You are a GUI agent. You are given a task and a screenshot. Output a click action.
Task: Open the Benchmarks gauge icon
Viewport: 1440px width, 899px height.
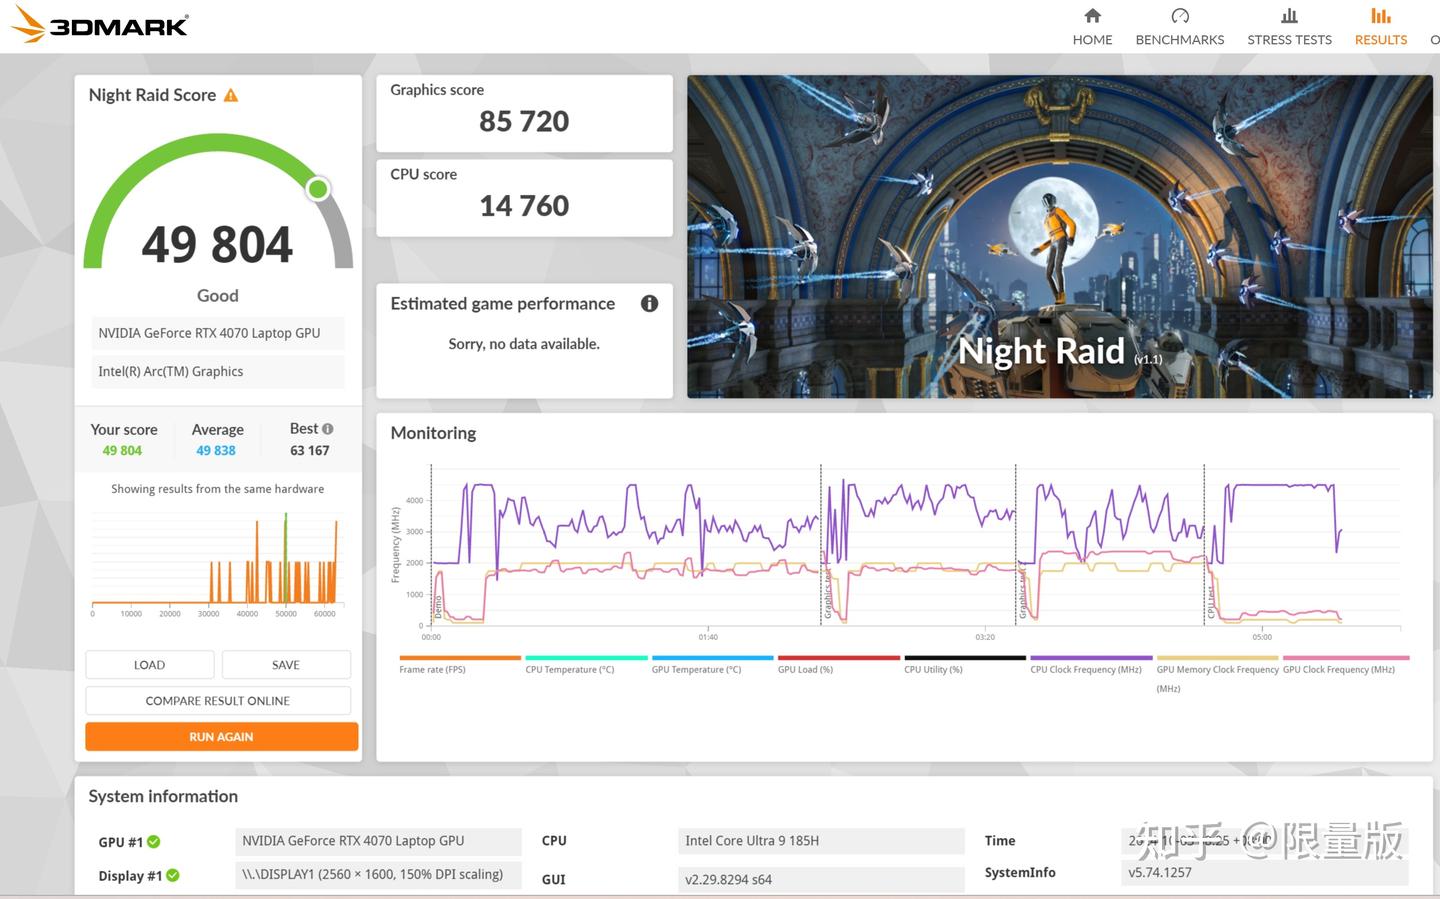[x=1180, y=16]
